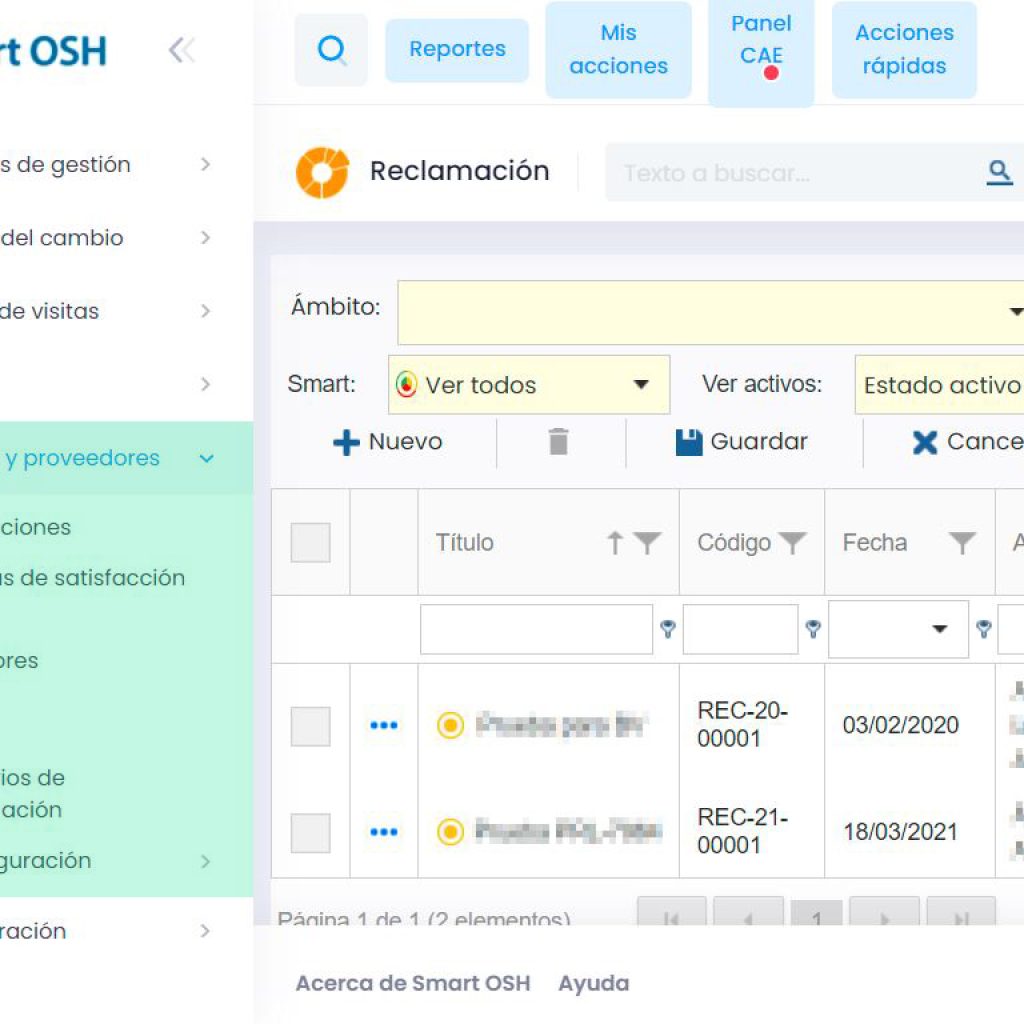1024x1024 pixels.
Task: Click the red notification dot on Panel CAE
Action: pyautogui.click(x=771, y=72)
